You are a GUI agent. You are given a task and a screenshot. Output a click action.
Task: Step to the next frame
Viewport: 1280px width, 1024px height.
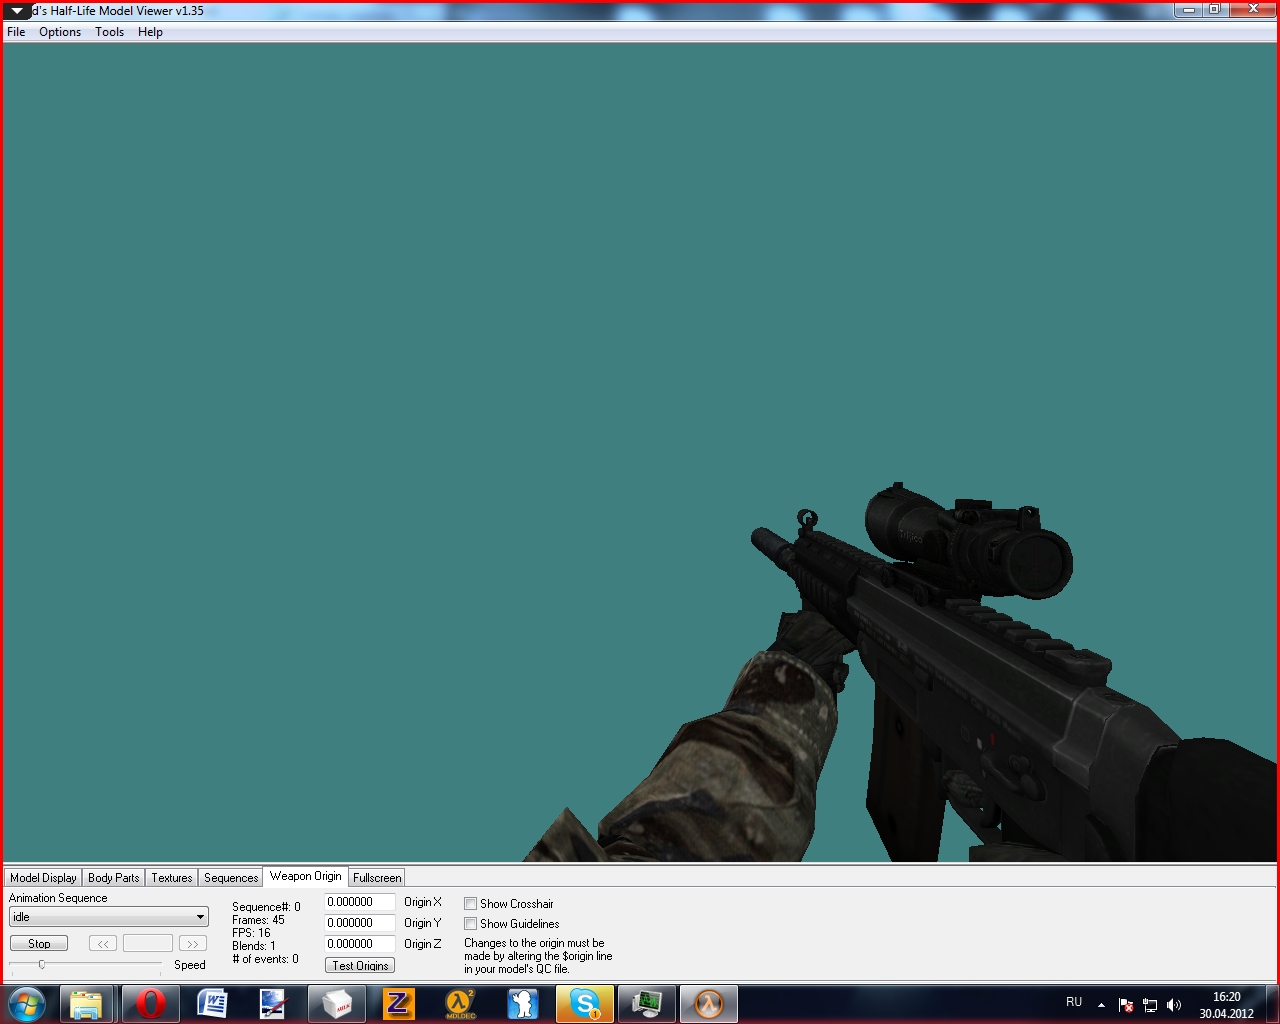[192, 943]
